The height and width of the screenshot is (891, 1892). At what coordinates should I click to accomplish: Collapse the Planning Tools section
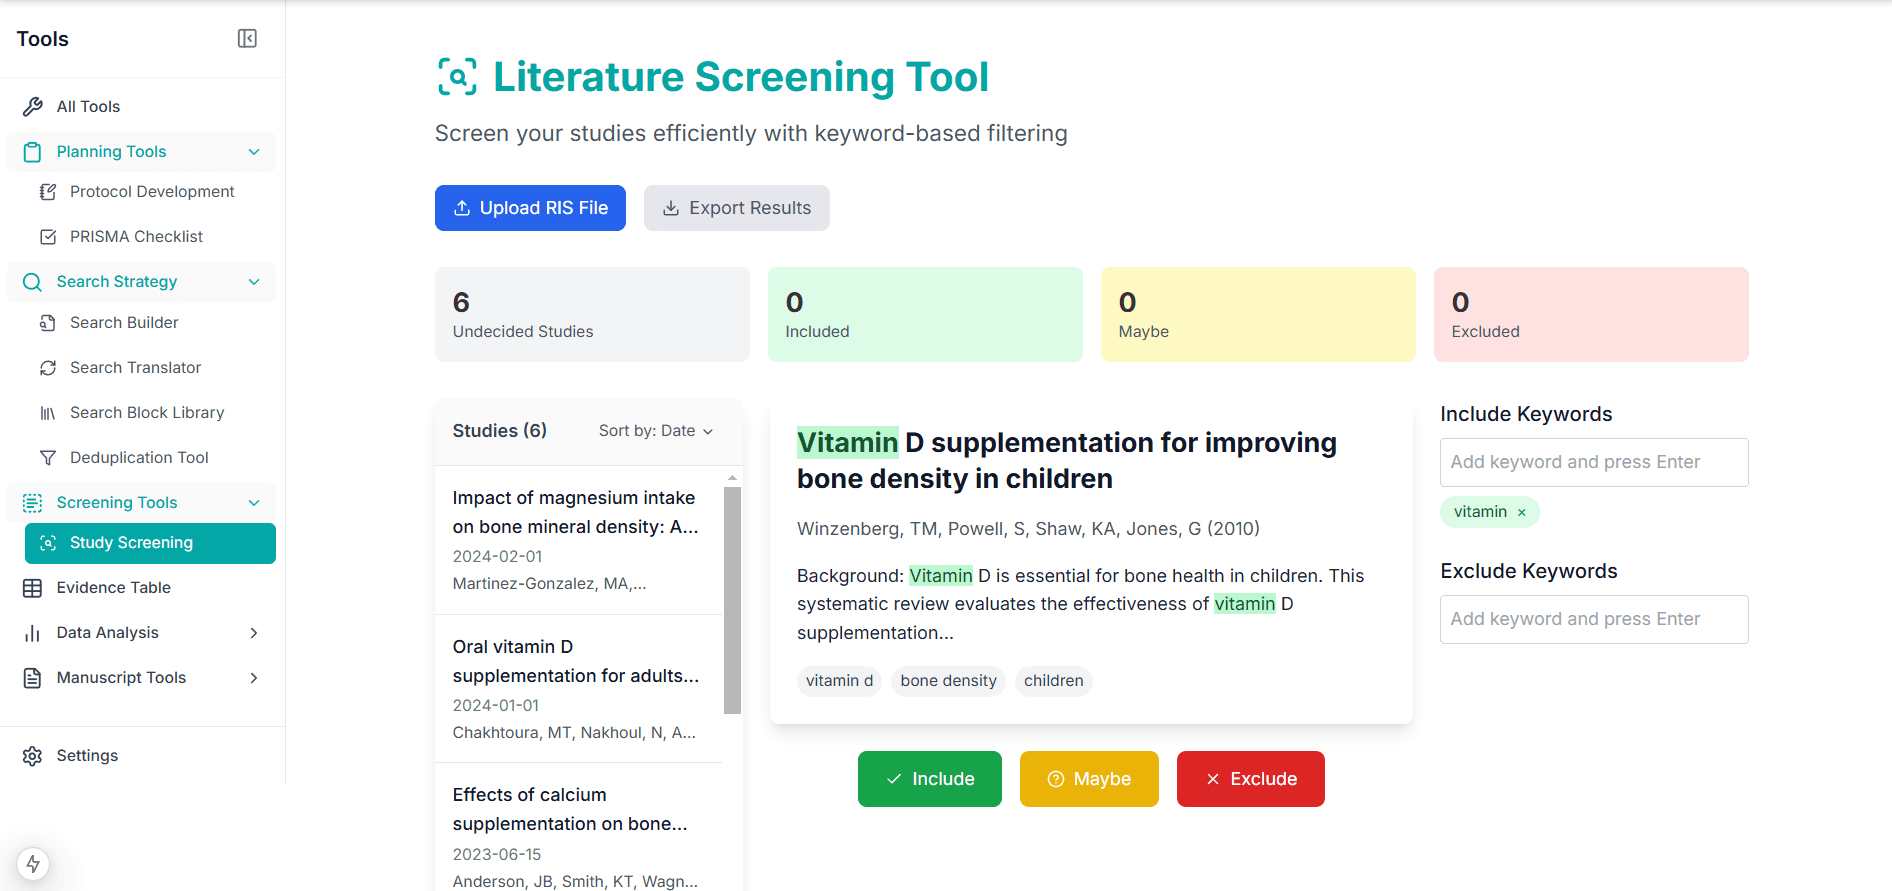point(254,152)
